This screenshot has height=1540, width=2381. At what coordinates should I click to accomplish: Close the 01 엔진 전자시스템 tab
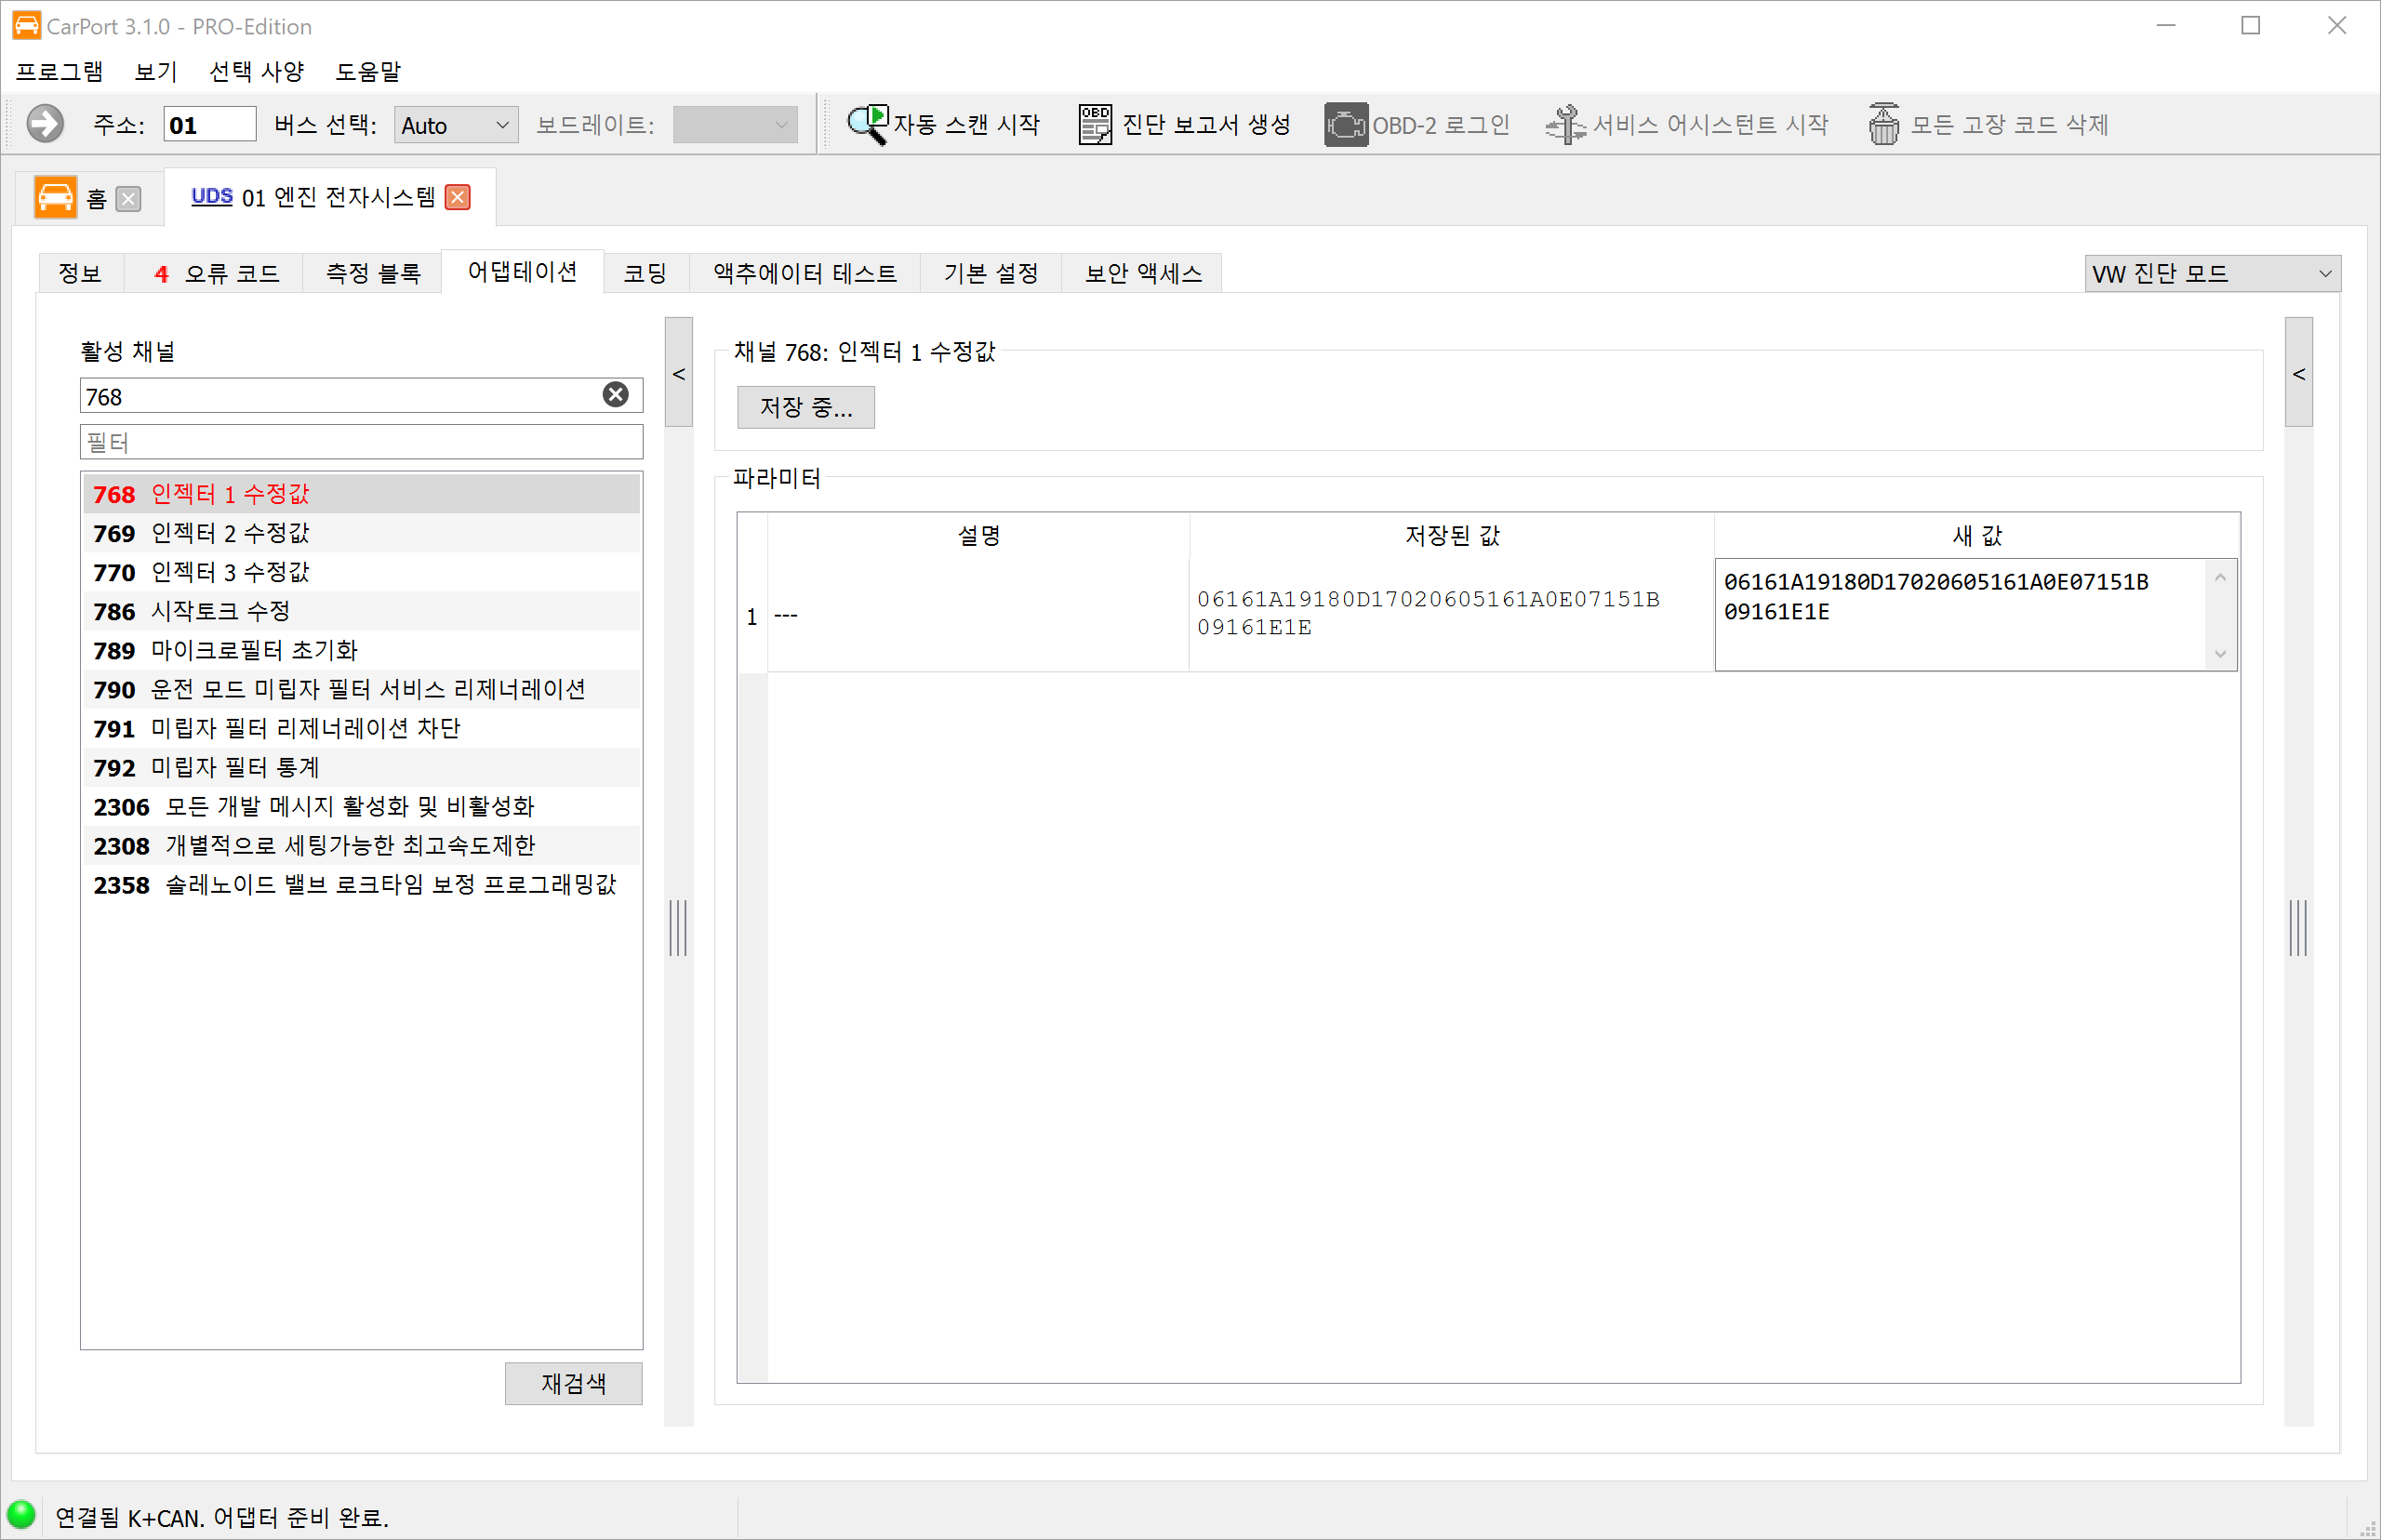tap(458, 197)
